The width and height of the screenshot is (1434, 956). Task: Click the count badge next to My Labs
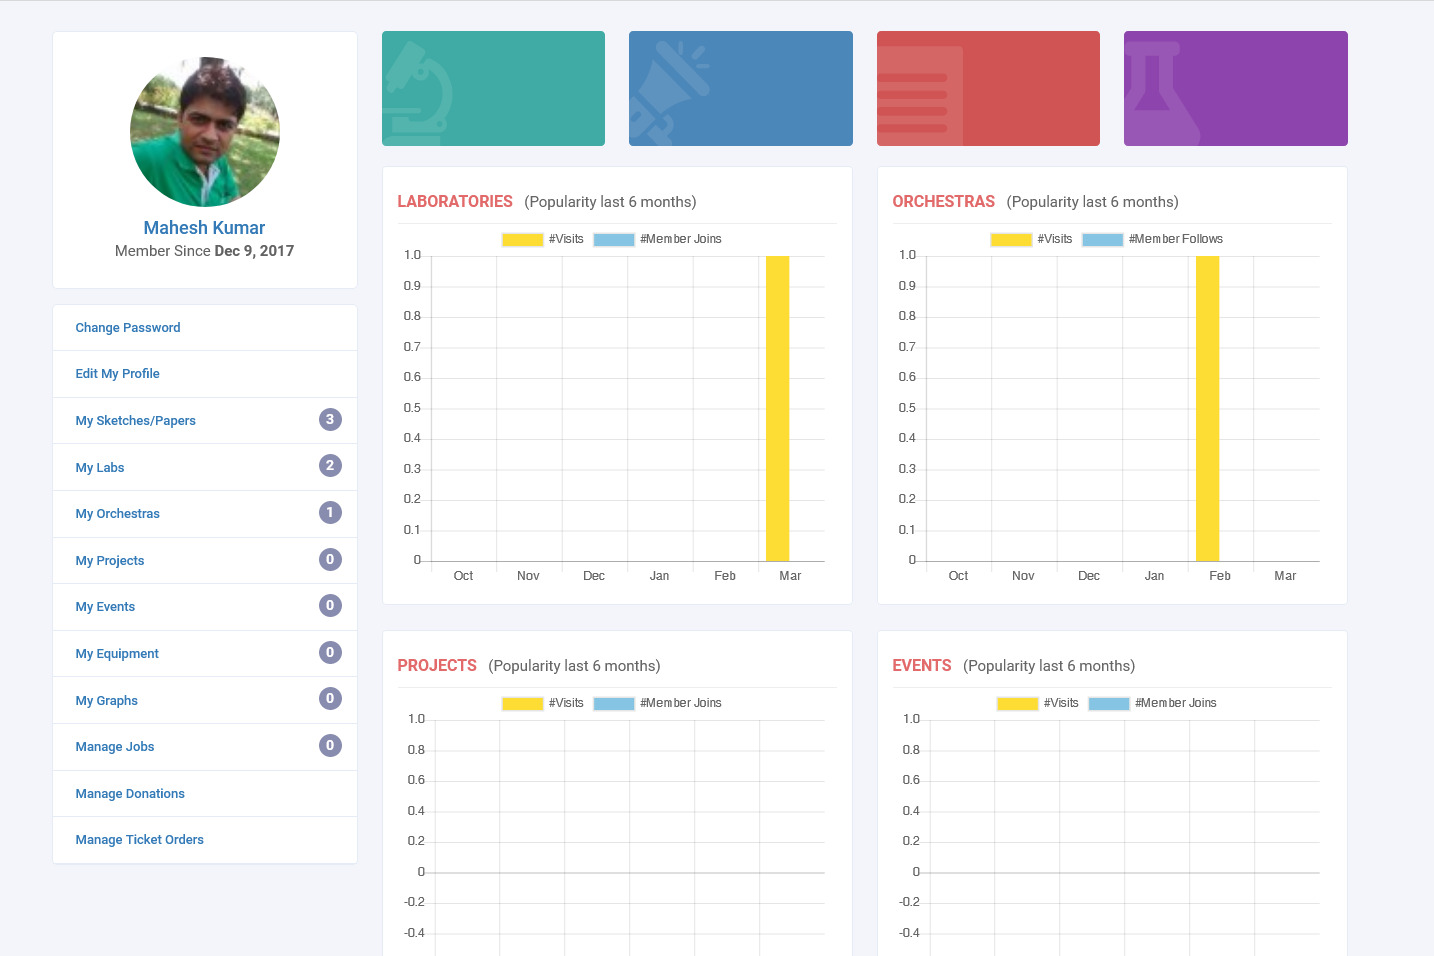(x=330, y=466)
